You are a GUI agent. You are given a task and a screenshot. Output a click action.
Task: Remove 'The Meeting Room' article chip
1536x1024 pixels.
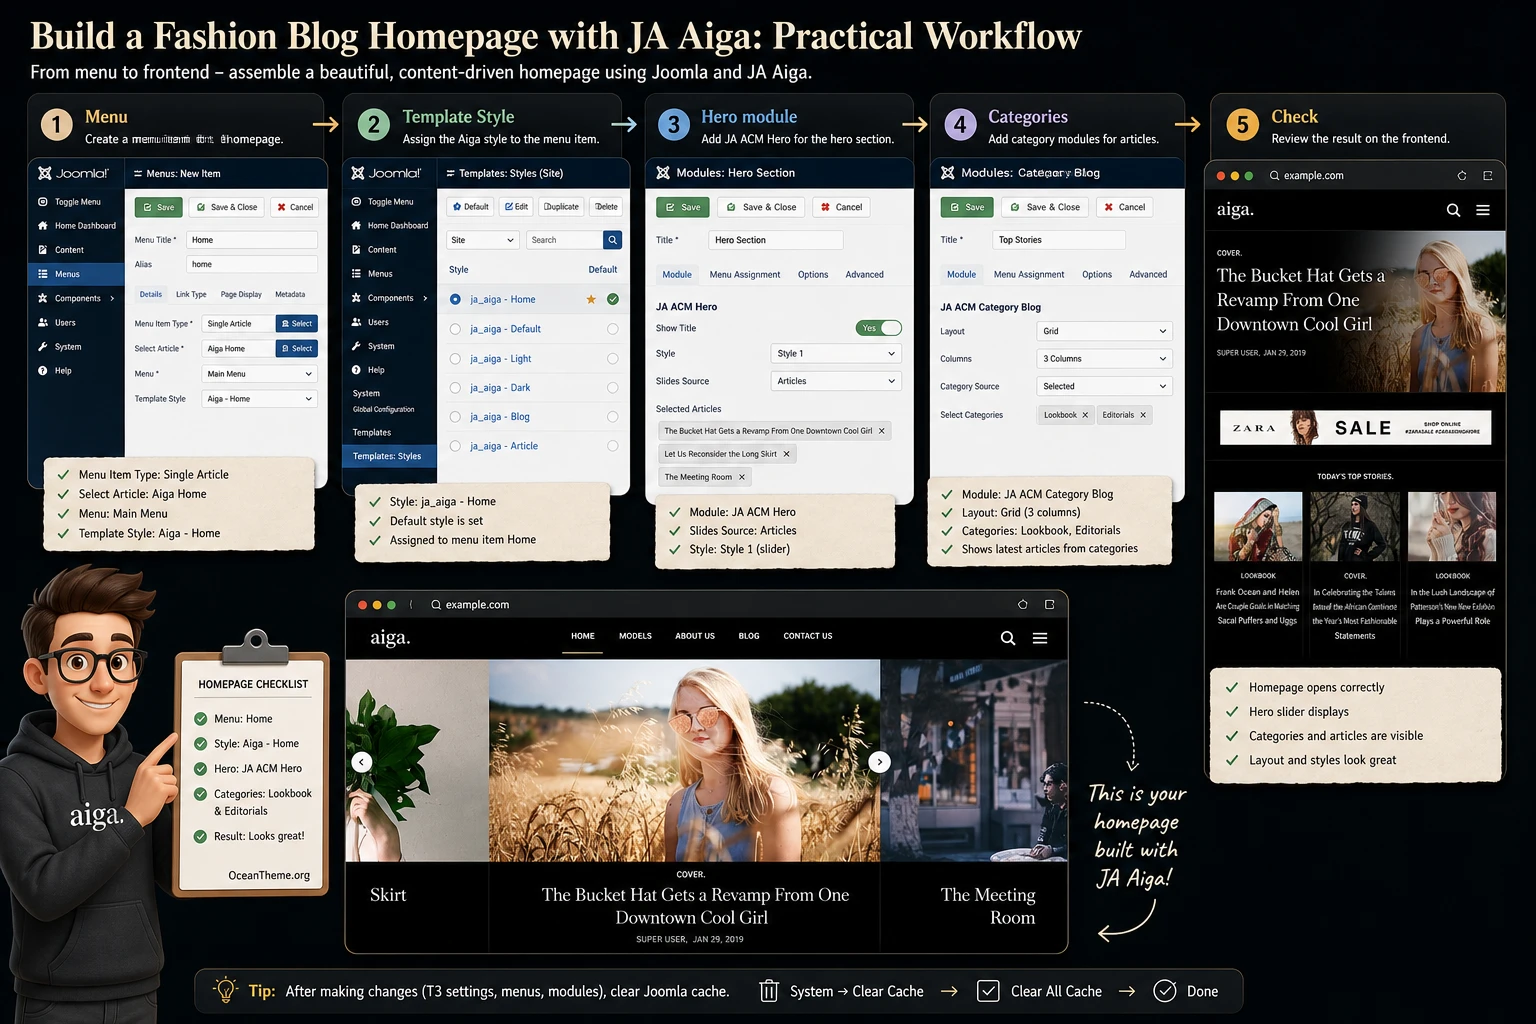click(742, 477)
